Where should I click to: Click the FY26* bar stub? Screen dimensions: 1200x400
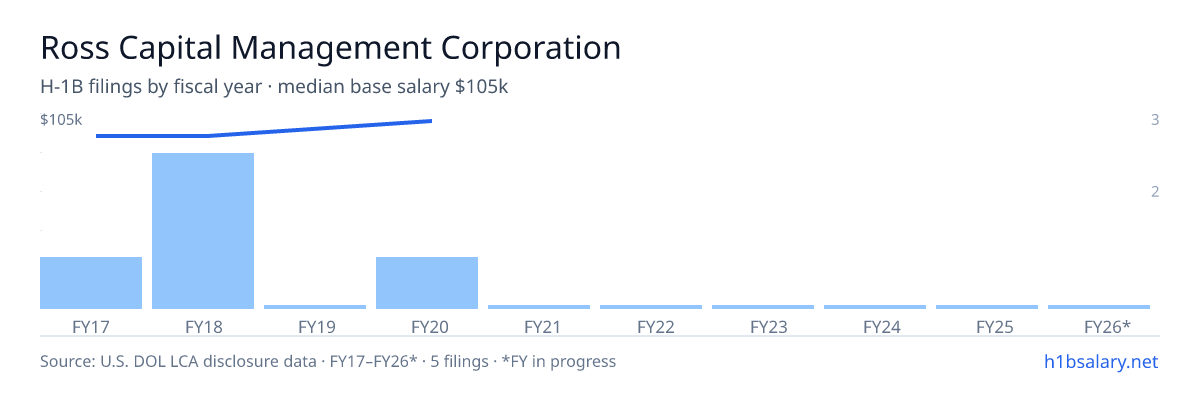(x=1099, y=307)
